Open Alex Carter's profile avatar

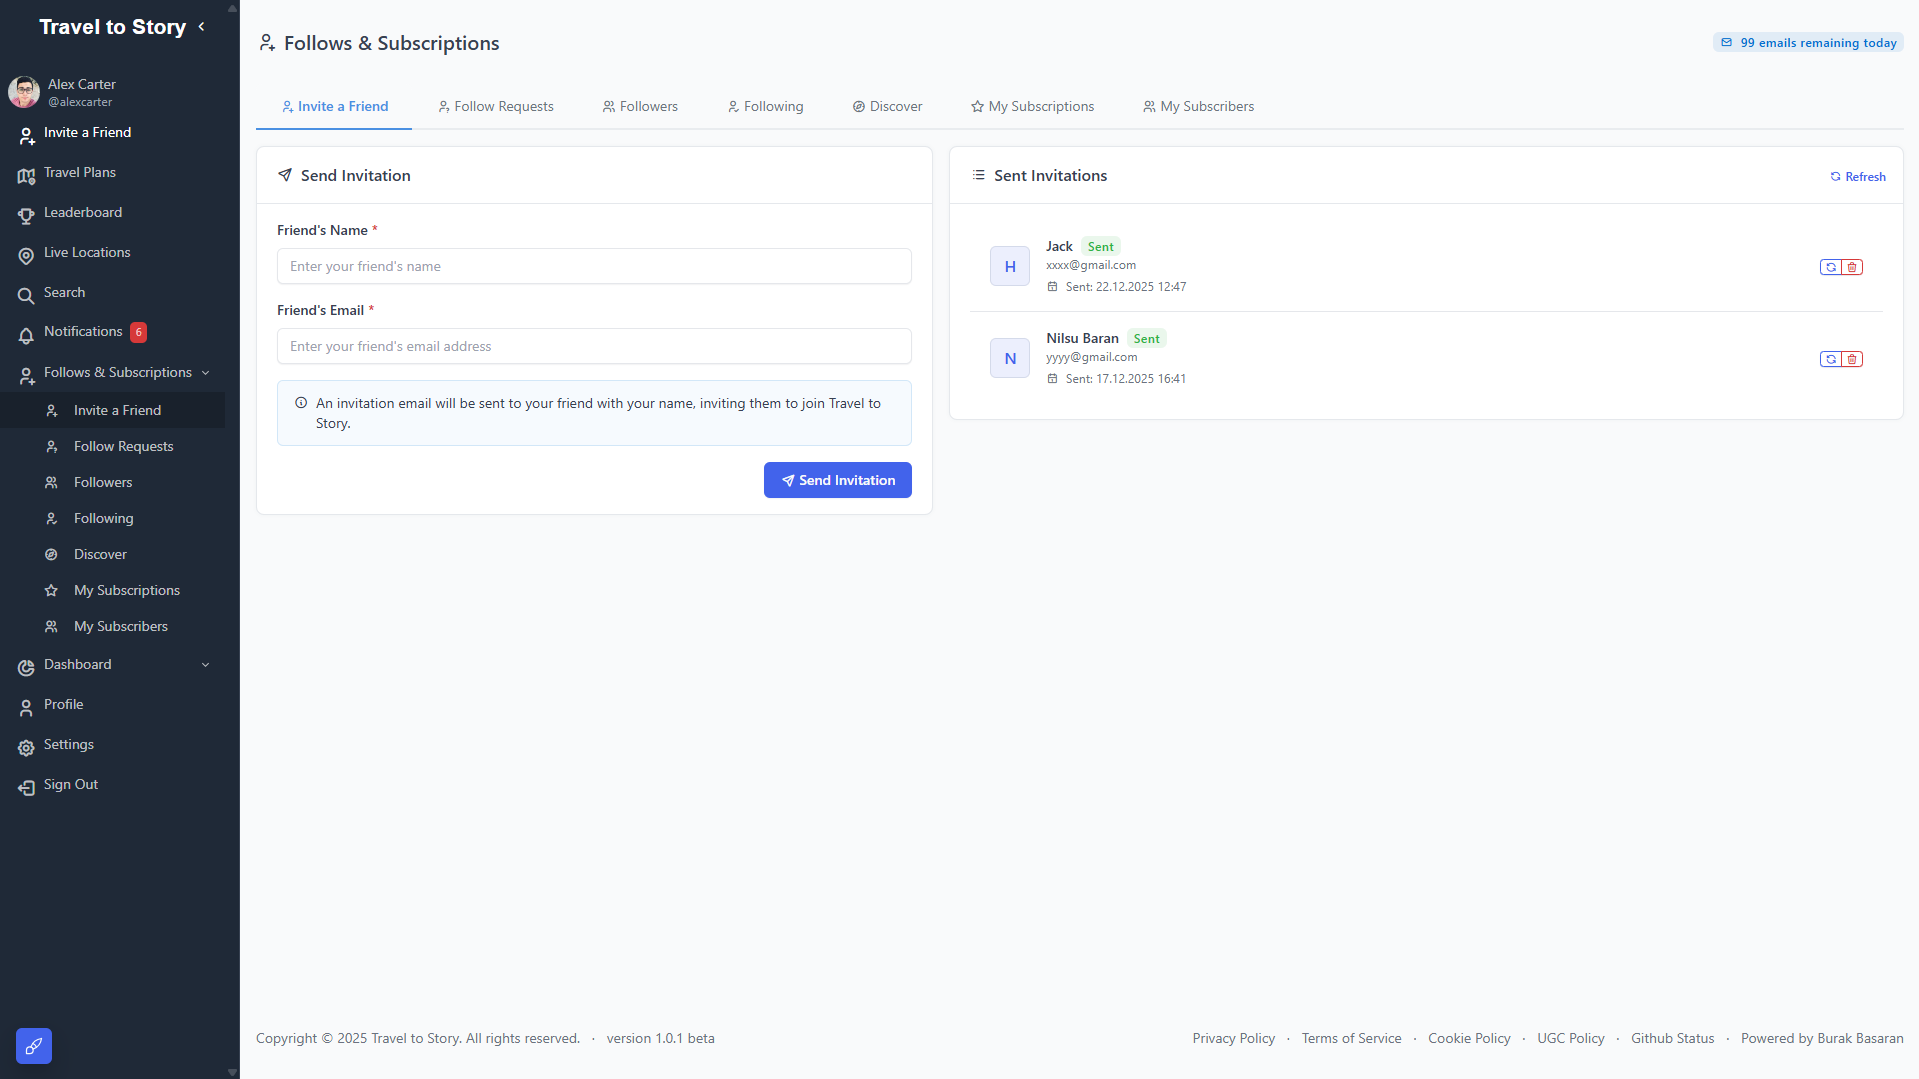coord(24,92)
